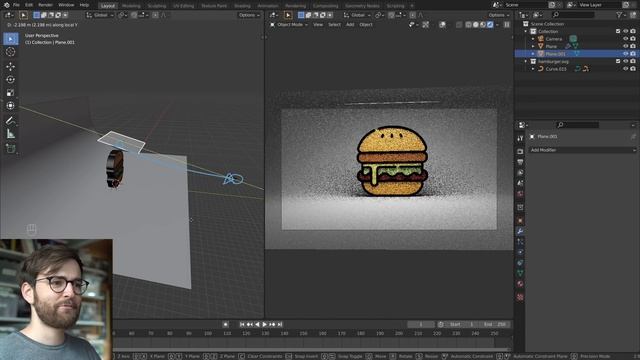Uncheck the Collection exclude checkbox

coord(618,31)
